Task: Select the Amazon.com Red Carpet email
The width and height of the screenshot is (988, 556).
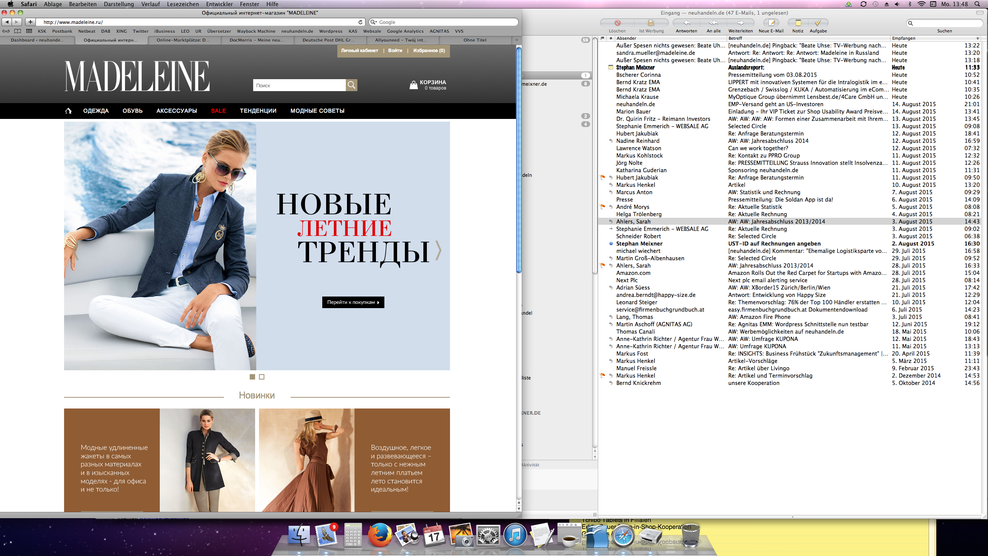Action: pyautogui.click(x=794, y=273)
